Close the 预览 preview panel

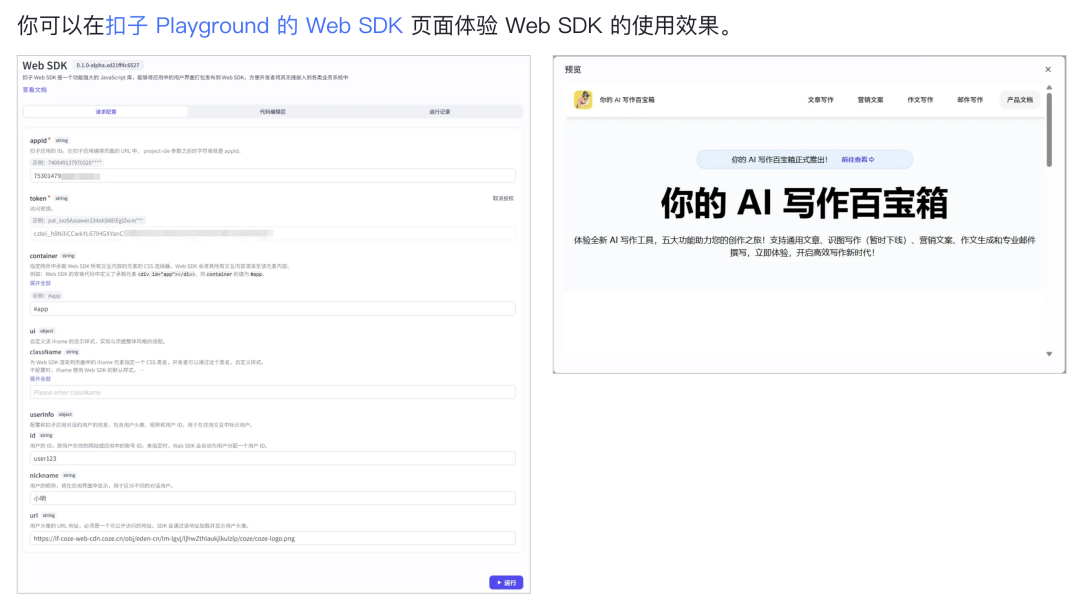point(1048,70)
